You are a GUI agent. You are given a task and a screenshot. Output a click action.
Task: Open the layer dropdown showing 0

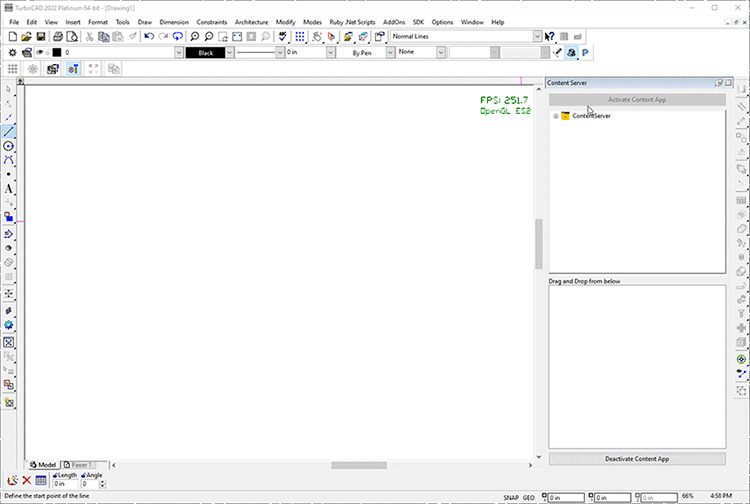pos(179,53)
